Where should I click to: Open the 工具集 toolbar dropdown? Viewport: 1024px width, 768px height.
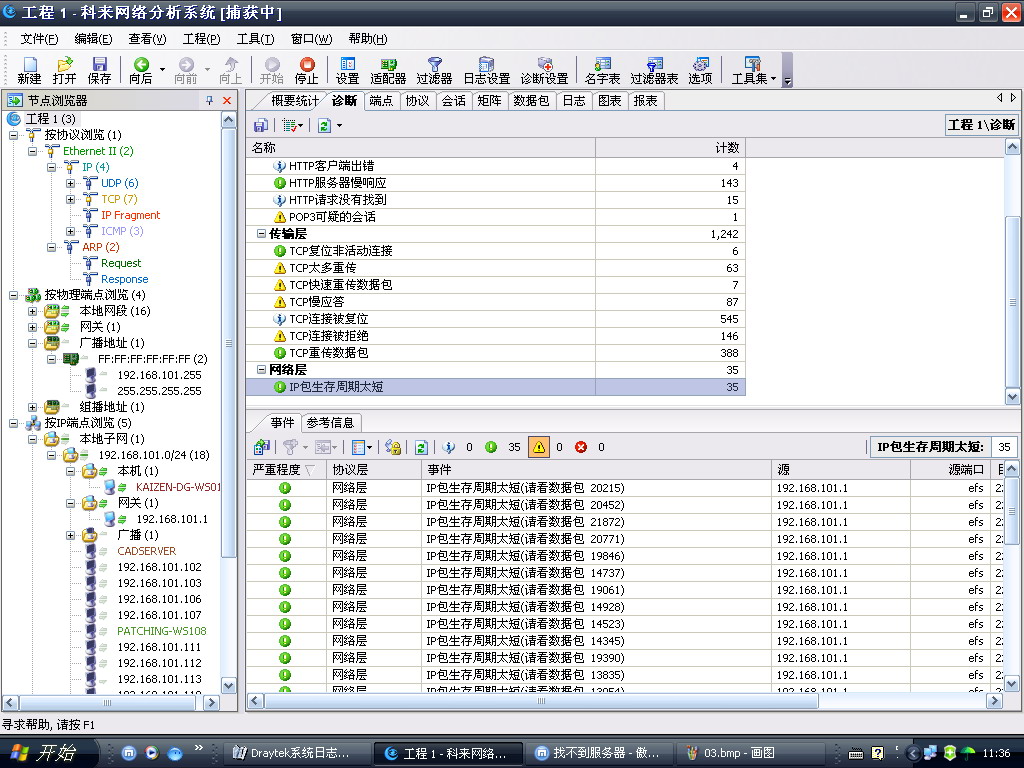(x=753, y=70)
